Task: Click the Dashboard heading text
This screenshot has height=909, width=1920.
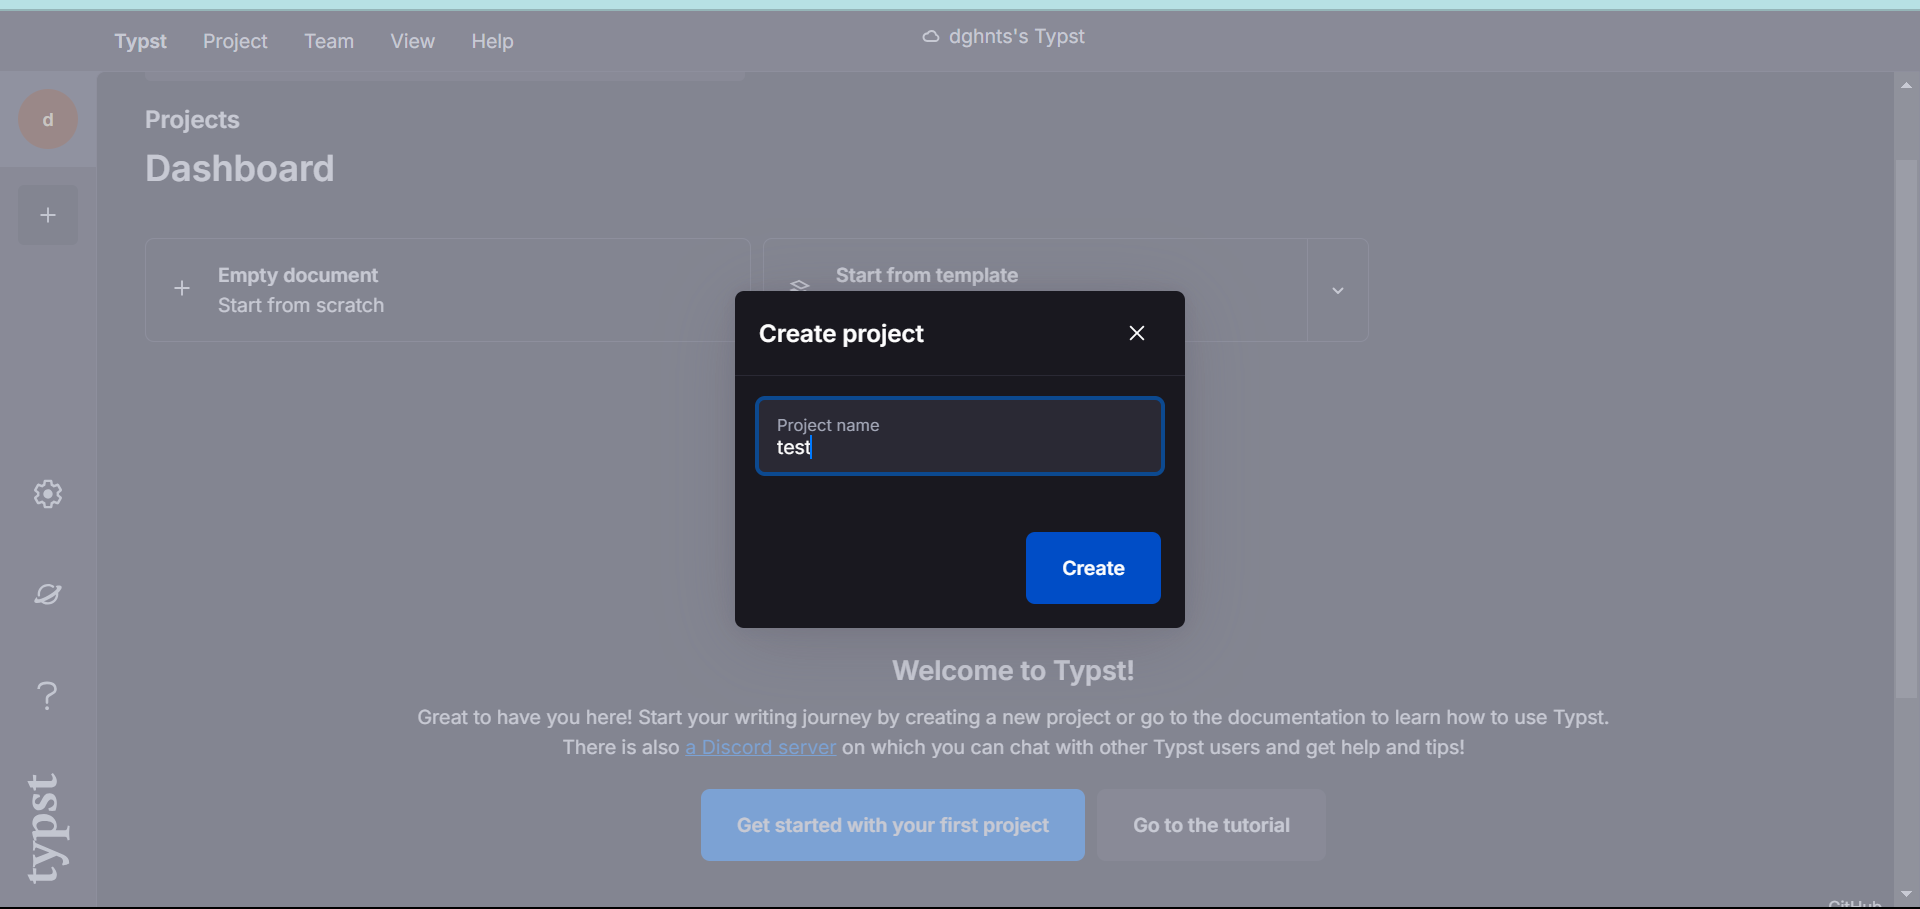Action: pyautogui.click(x=240, y=168)
